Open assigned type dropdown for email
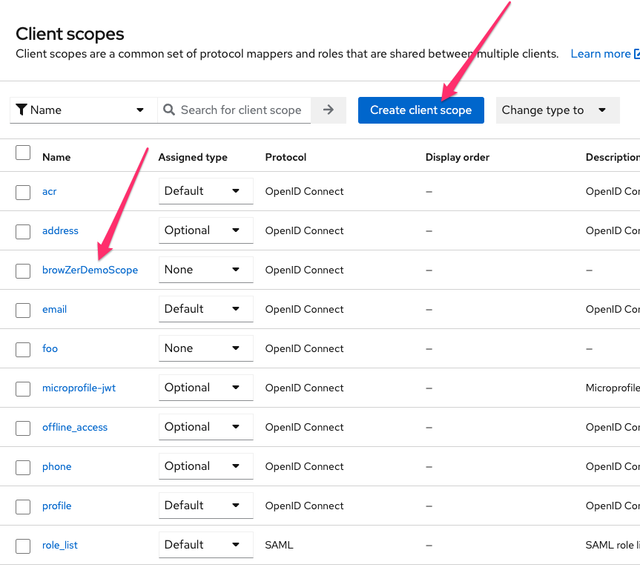This screenshot has height=578, width=640. [x=206, y=309]
